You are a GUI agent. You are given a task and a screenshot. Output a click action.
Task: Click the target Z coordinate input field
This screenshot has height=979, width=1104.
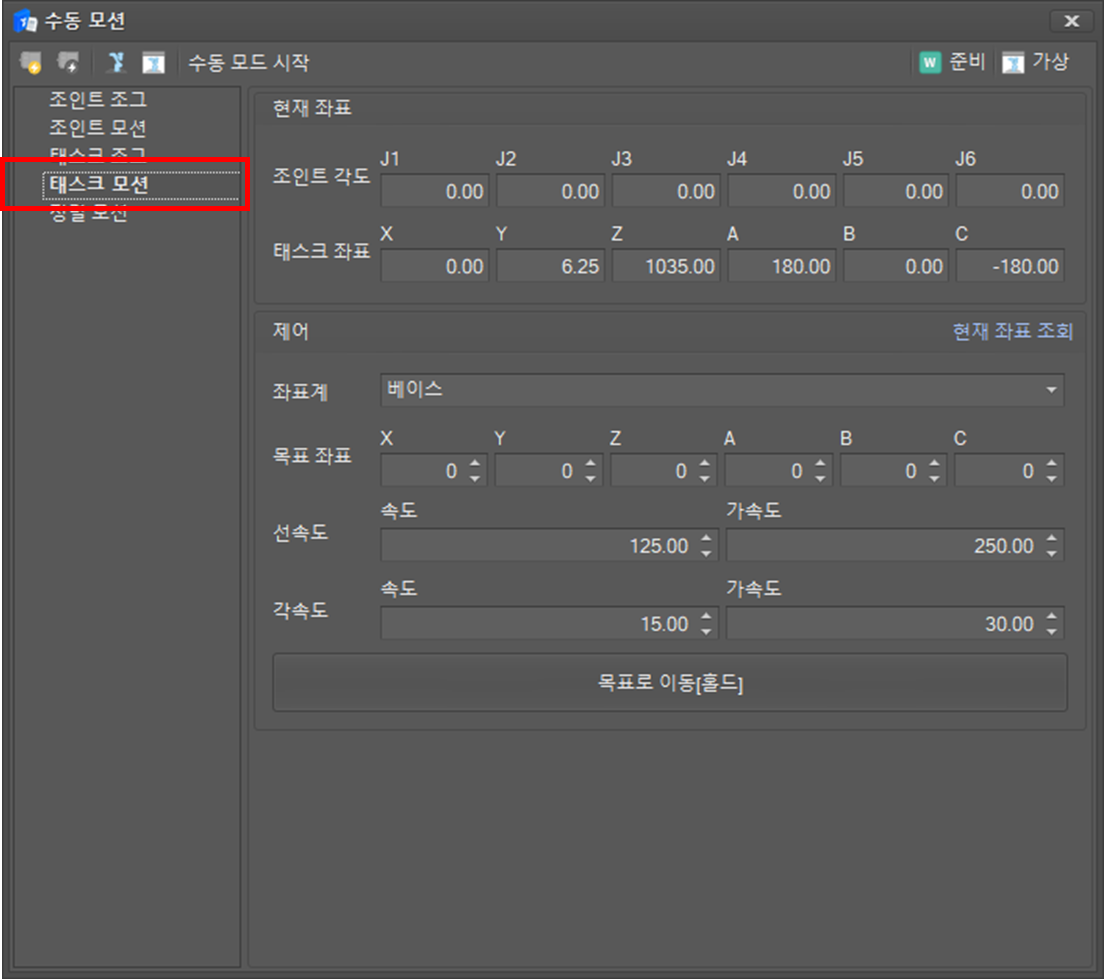pos(648,471)
